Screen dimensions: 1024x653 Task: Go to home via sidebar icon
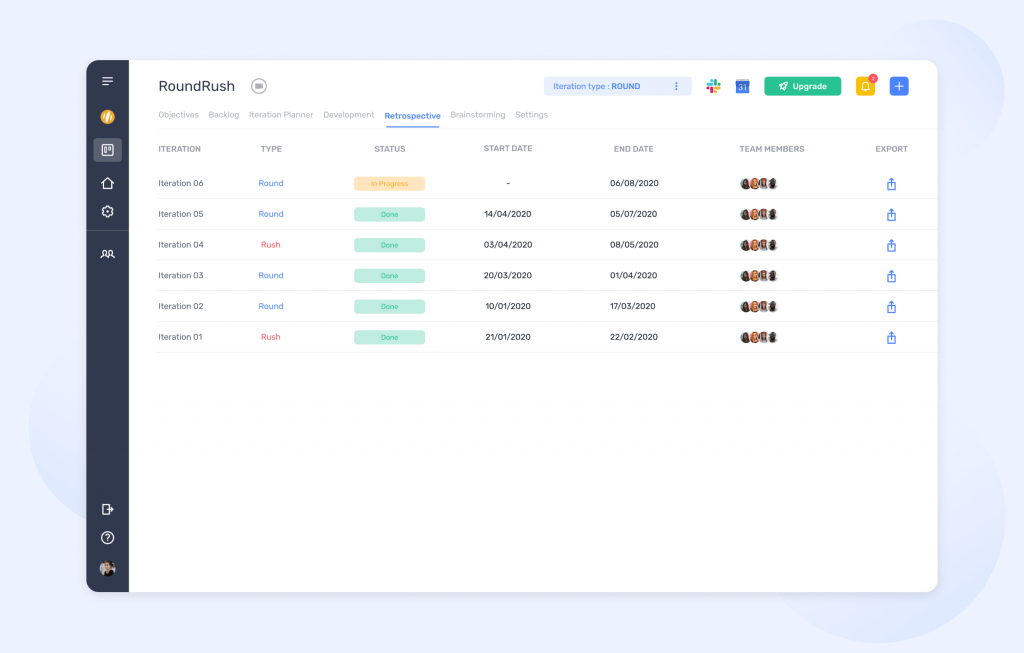107,183
